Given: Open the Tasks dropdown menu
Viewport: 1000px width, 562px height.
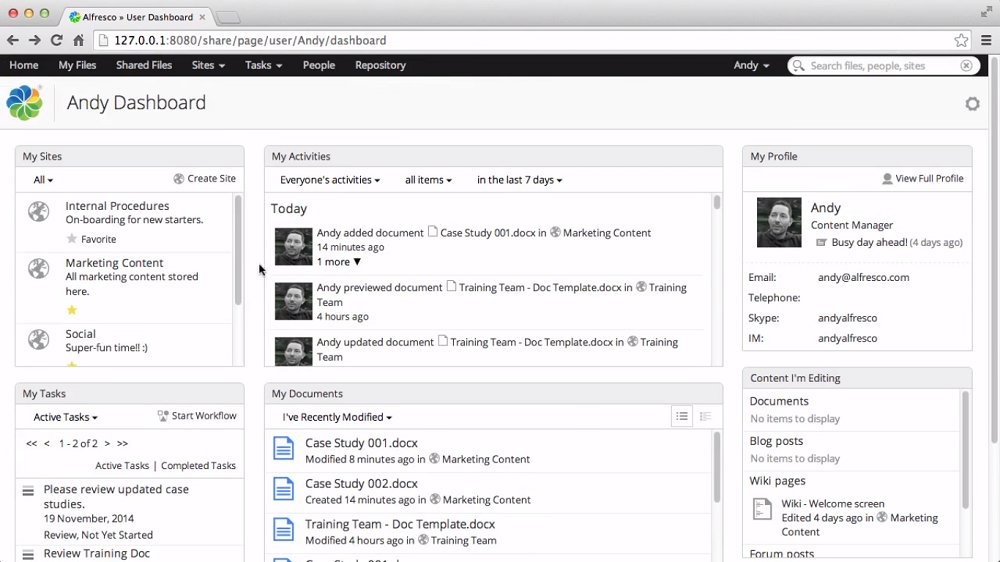Looking at the screenshot, I should tap(263, 65).
